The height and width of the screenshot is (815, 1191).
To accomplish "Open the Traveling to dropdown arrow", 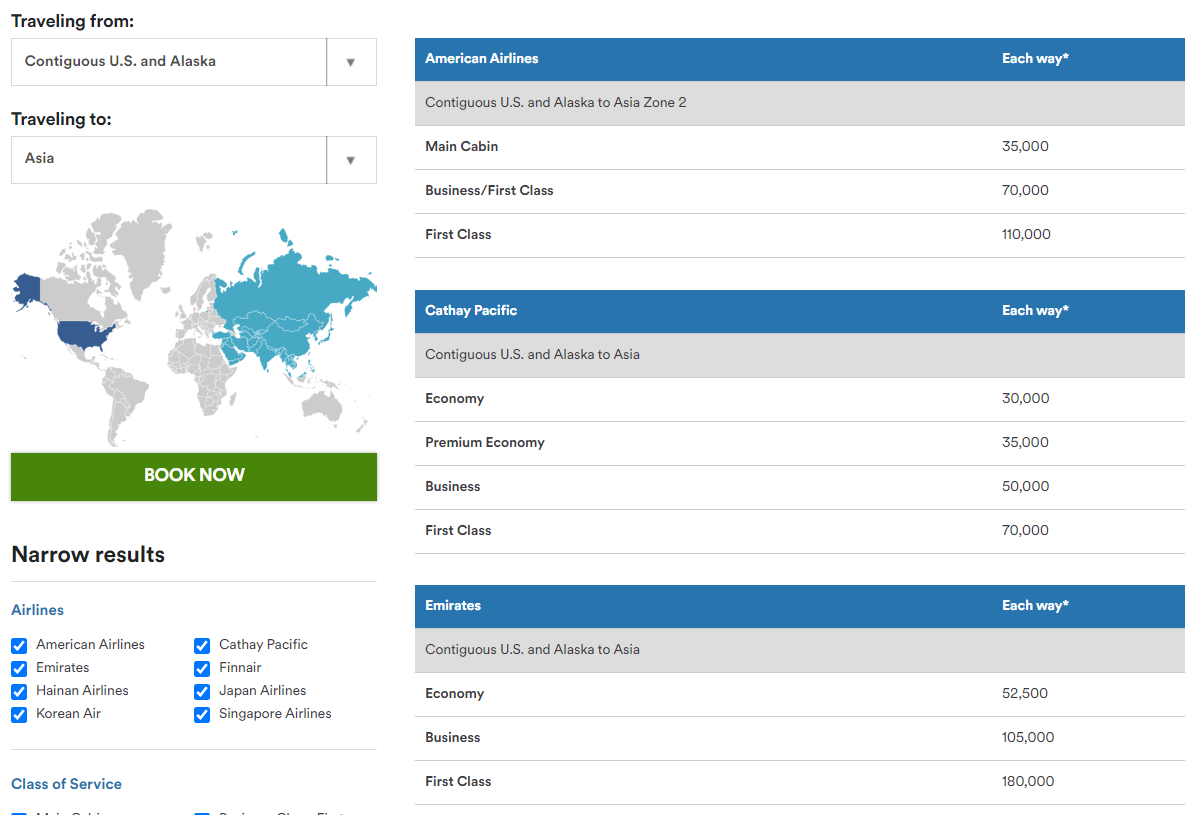I will (351, 160).
